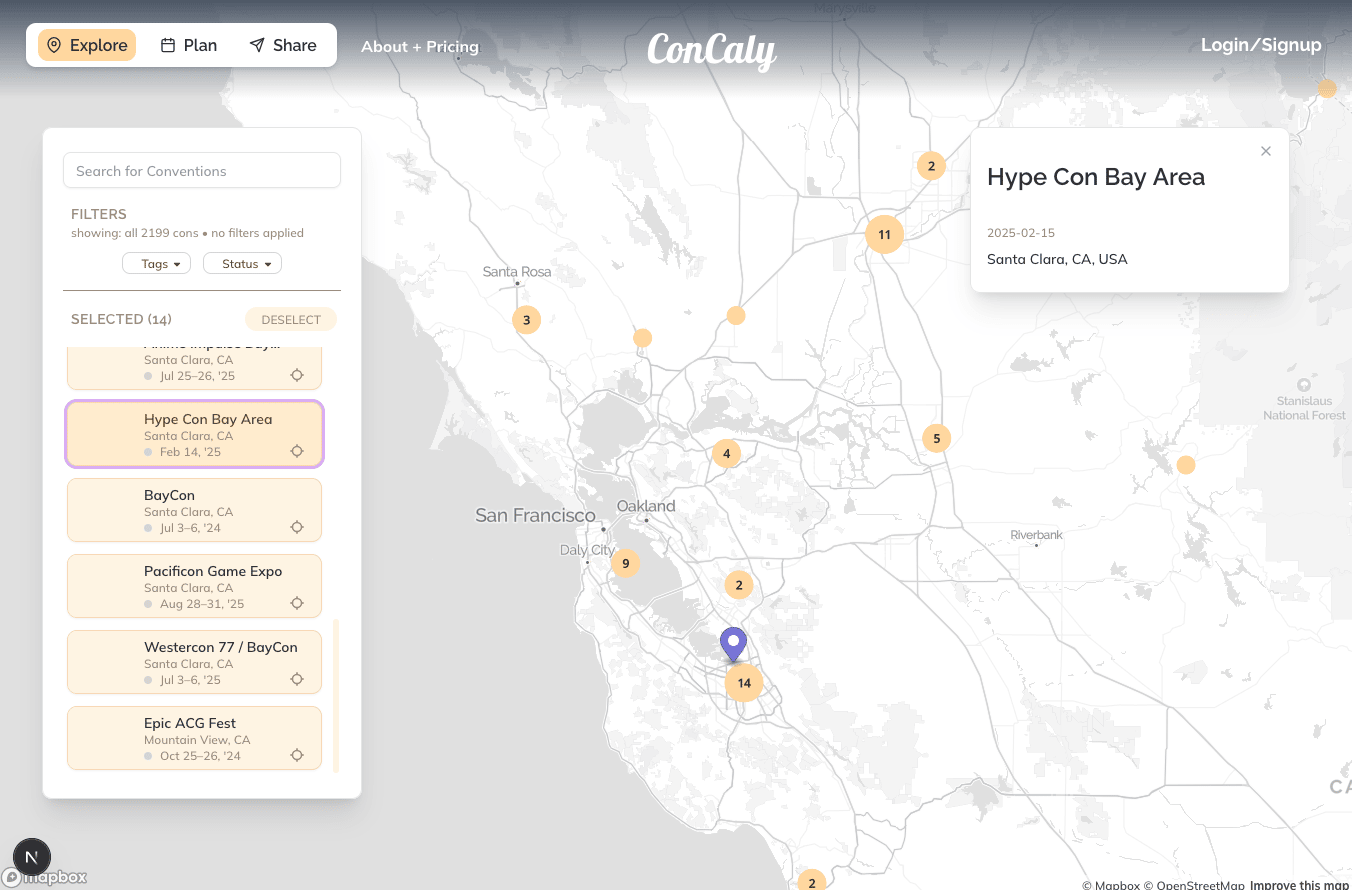Screen dimensions: 1352x890
Task: Locate Hype Con Bay Area using its crosshair icon
Action: click(297, 451)
